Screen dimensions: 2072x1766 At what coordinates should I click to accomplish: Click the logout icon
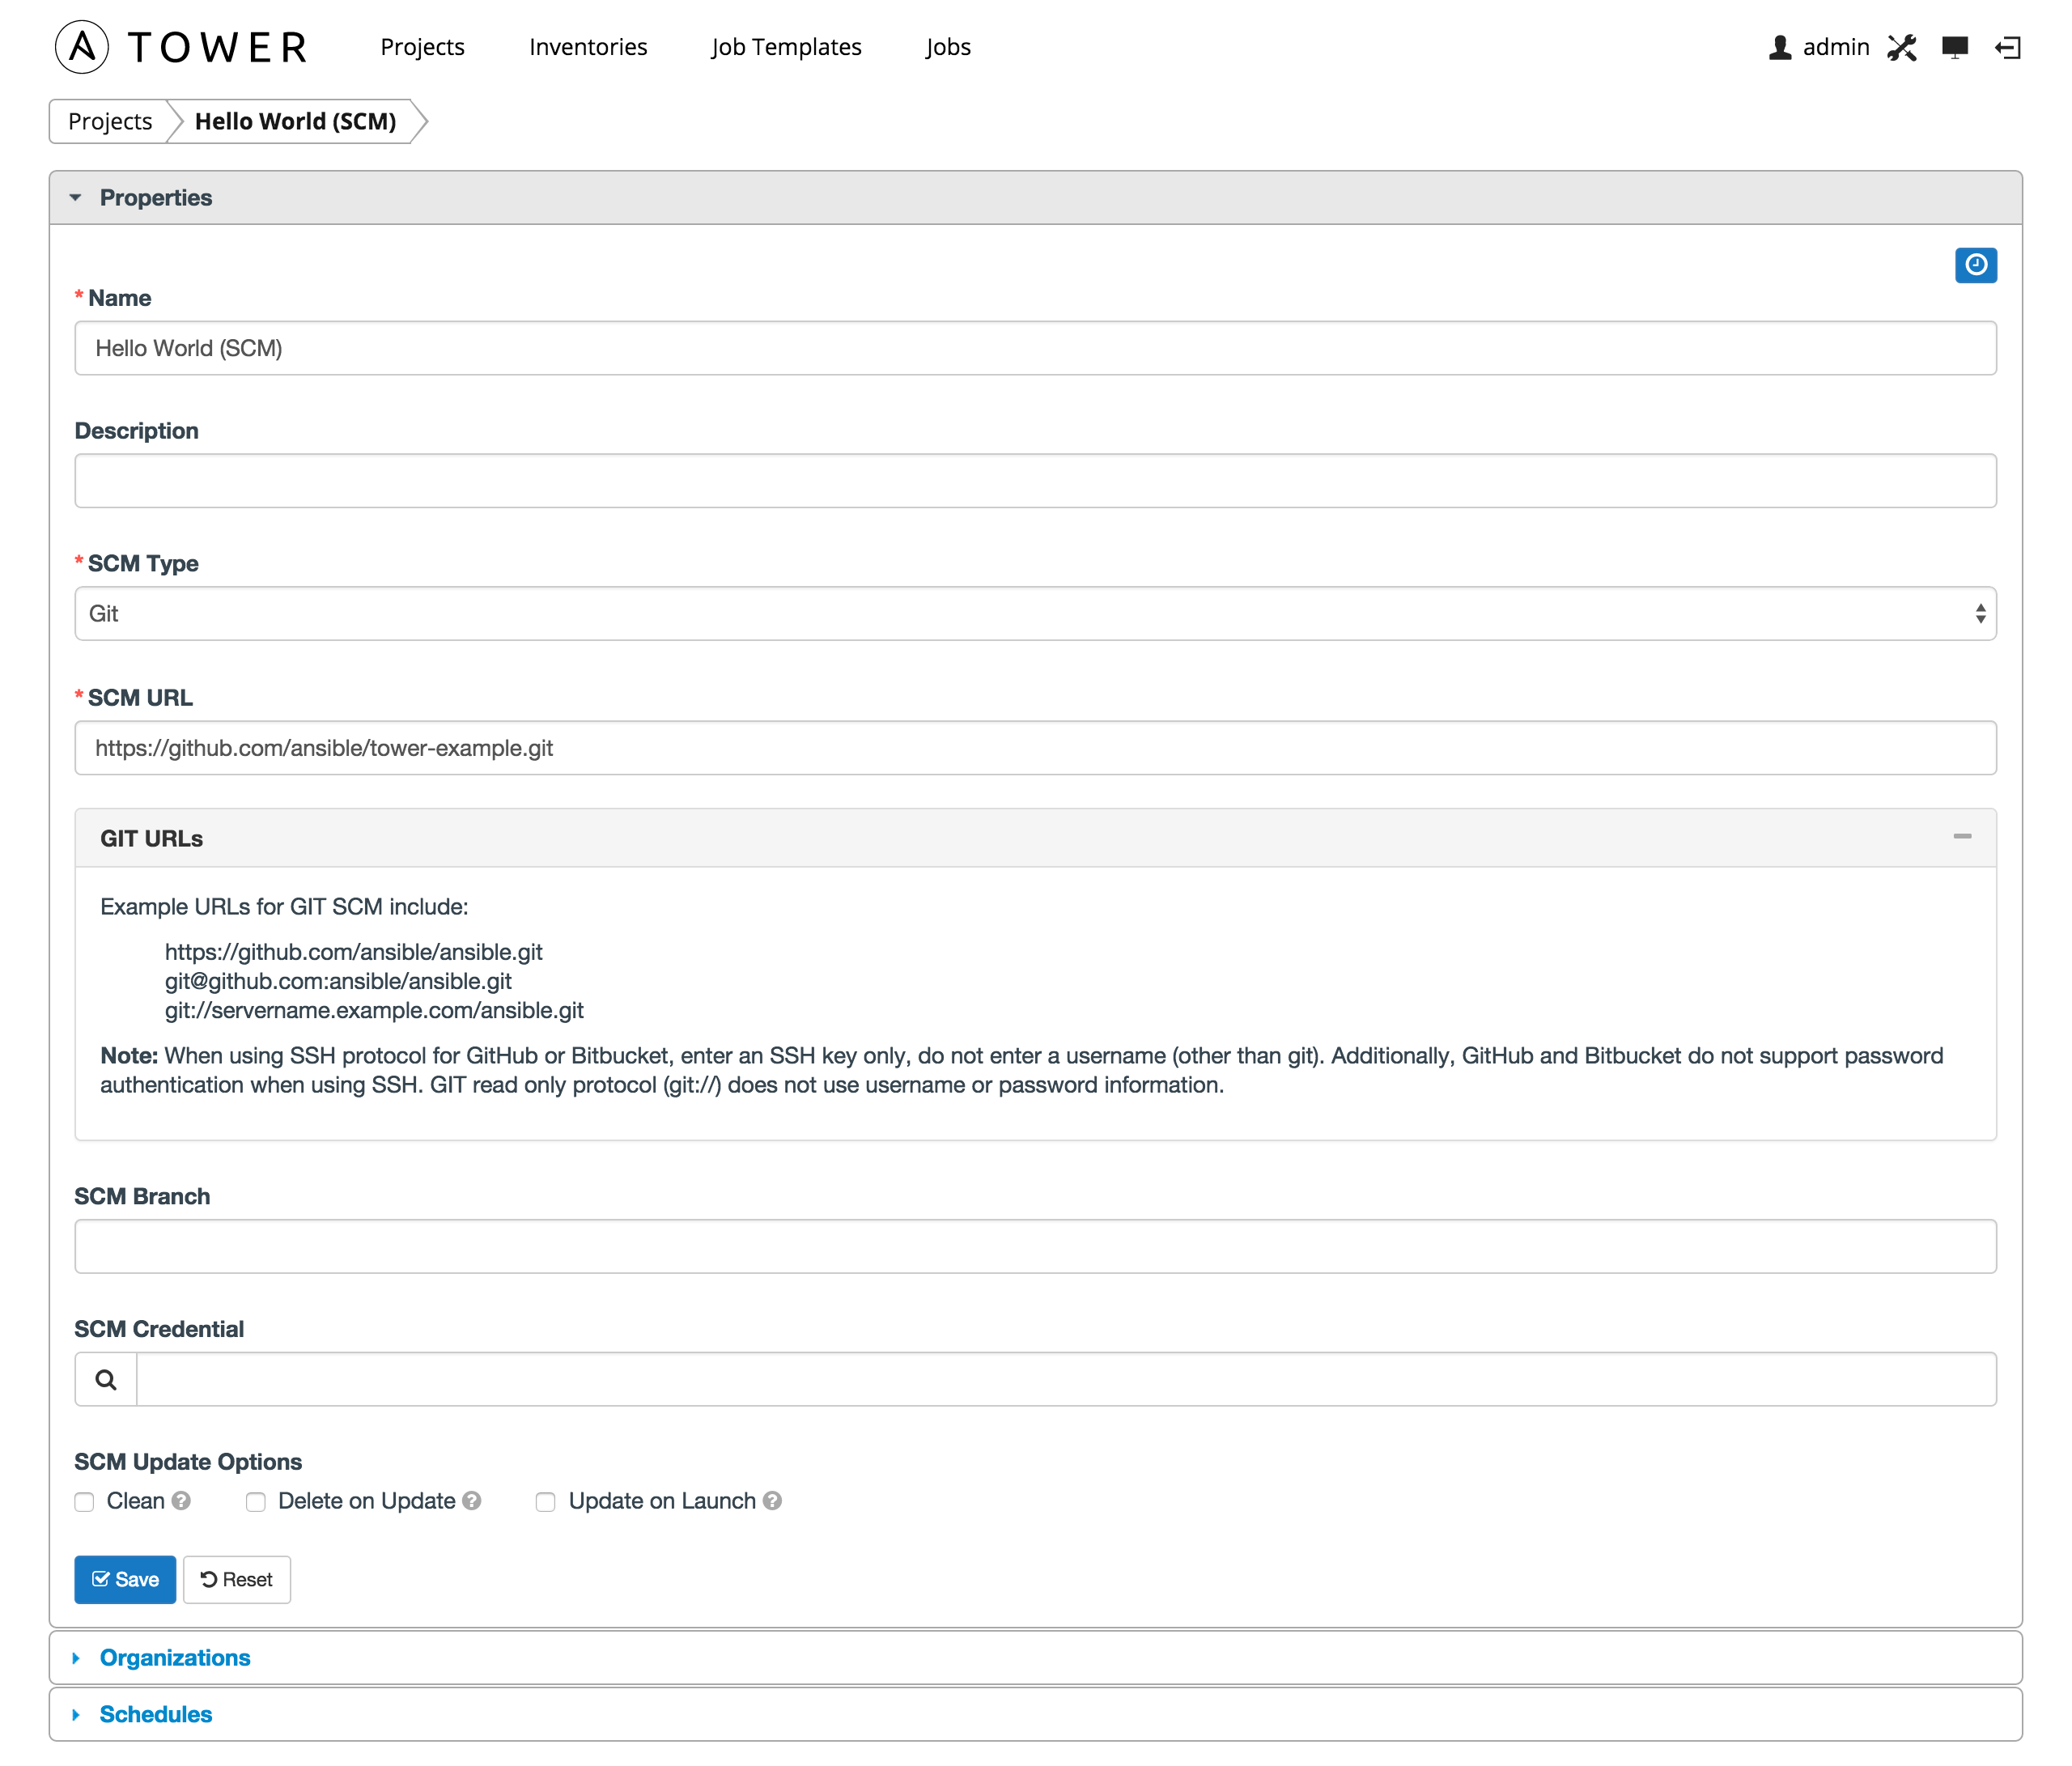(x=2007, y=47)
